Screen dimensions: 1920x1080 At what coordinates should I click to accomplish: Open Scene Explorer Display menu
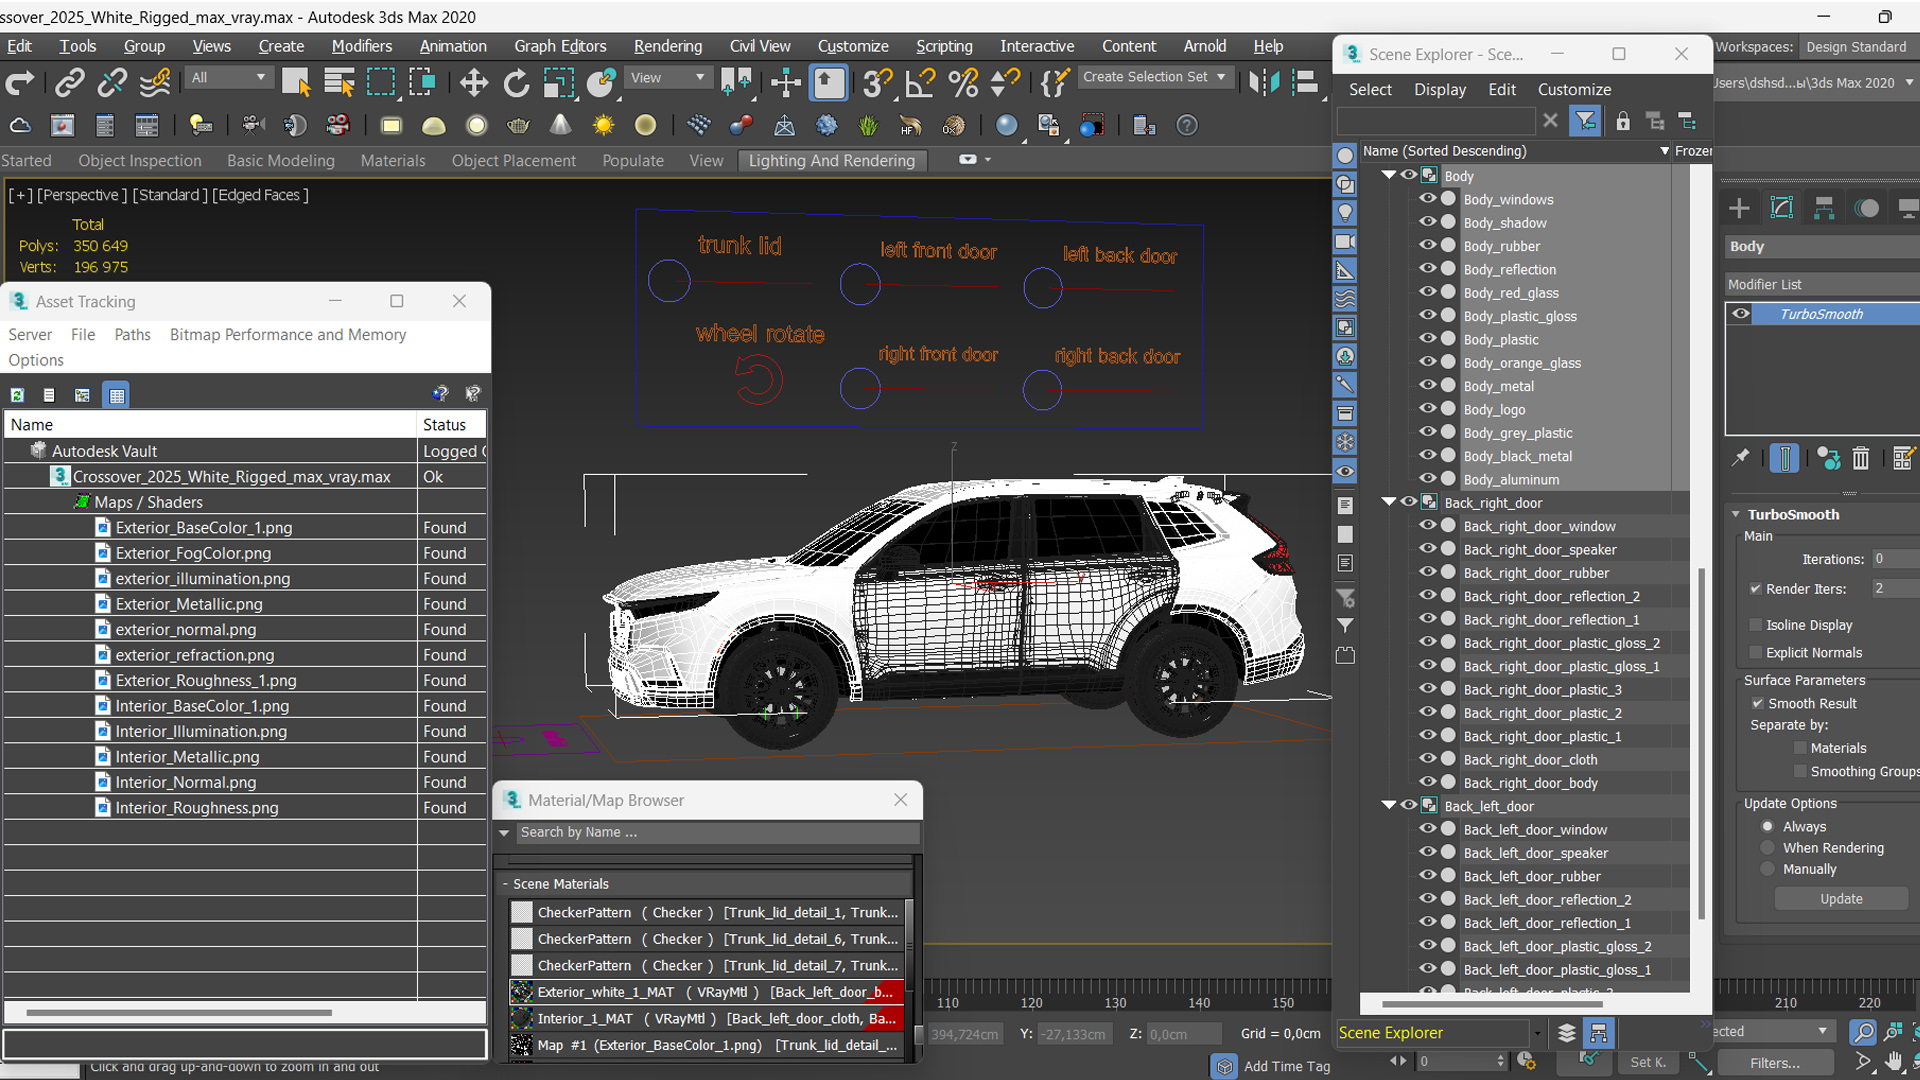point(1439,89)
